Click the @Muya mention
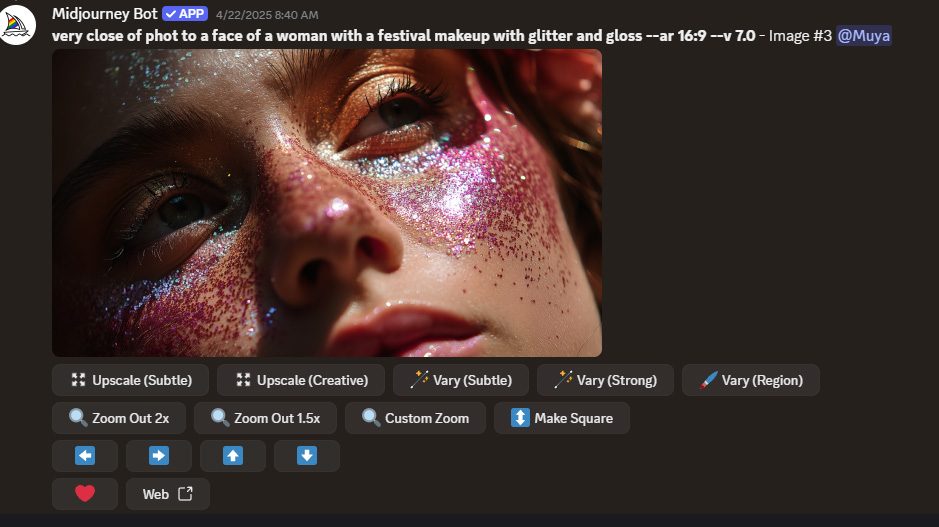The width and height of the screenshot is (939, 527). [x=864, y=36]
